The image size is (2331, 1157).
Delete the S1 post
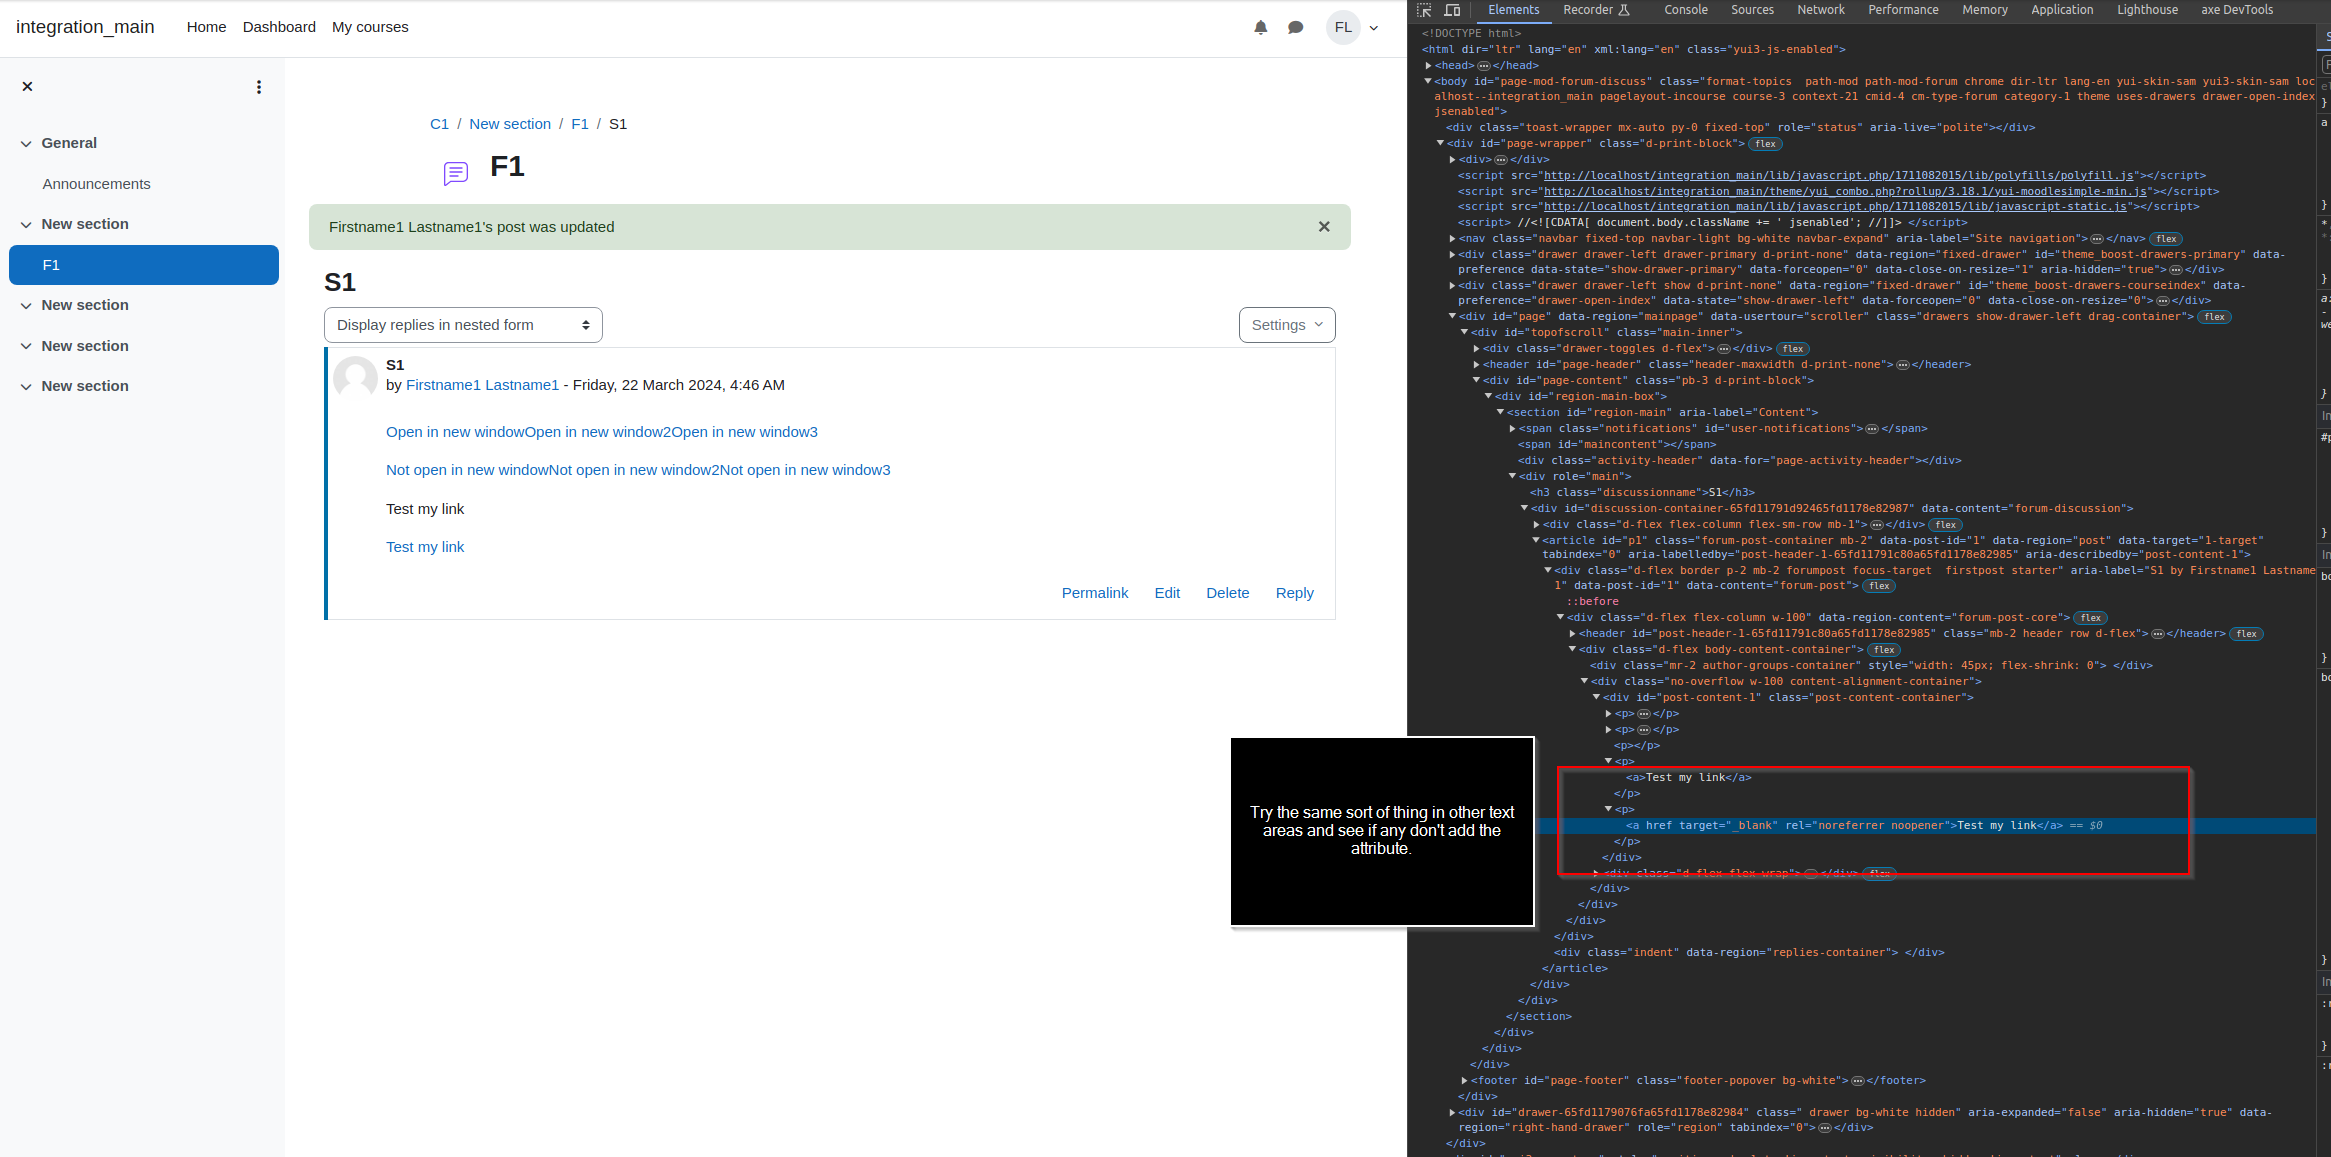click(x=1228, y=593)
